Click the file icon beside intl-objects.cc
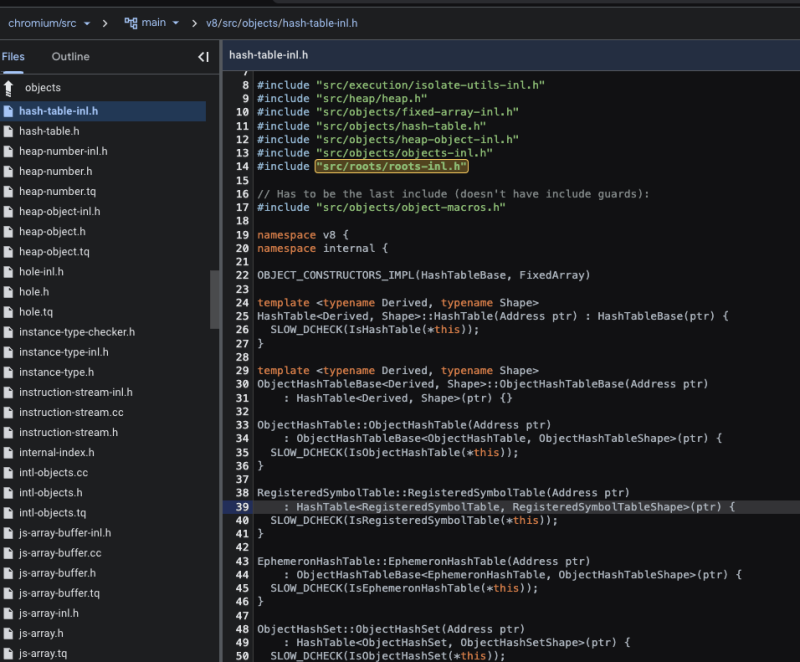 [x=9, y=472]
